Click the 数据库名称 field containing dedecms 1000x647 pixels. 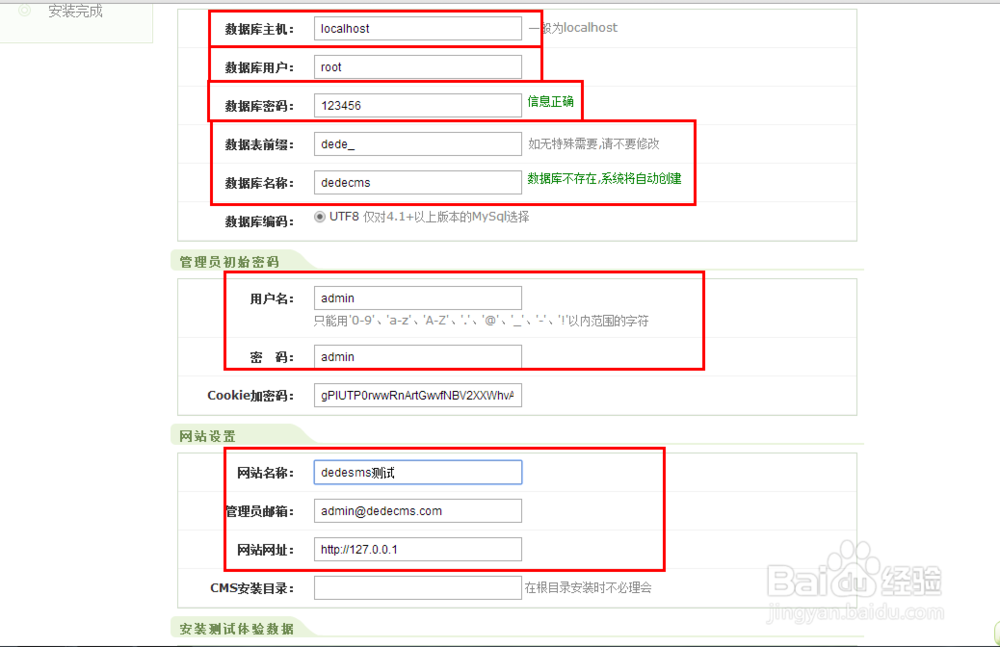tap(417, 182)
